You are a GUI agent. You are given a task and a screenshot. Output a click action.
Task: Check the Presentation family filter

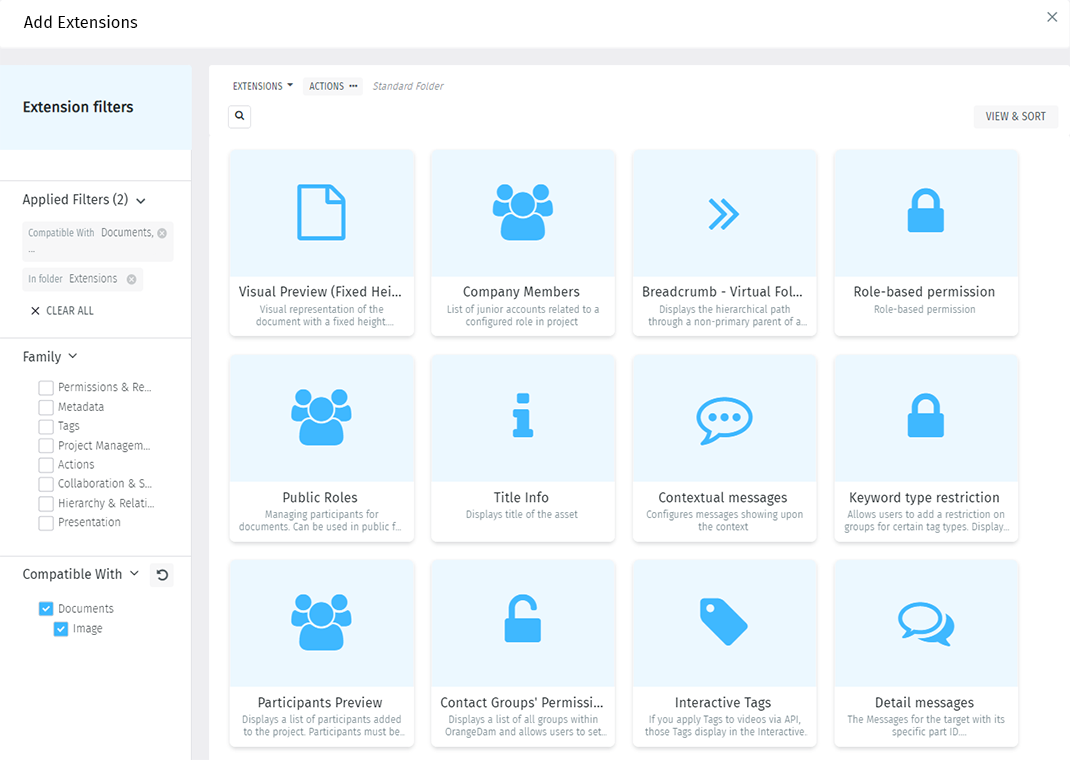point(45,521)
